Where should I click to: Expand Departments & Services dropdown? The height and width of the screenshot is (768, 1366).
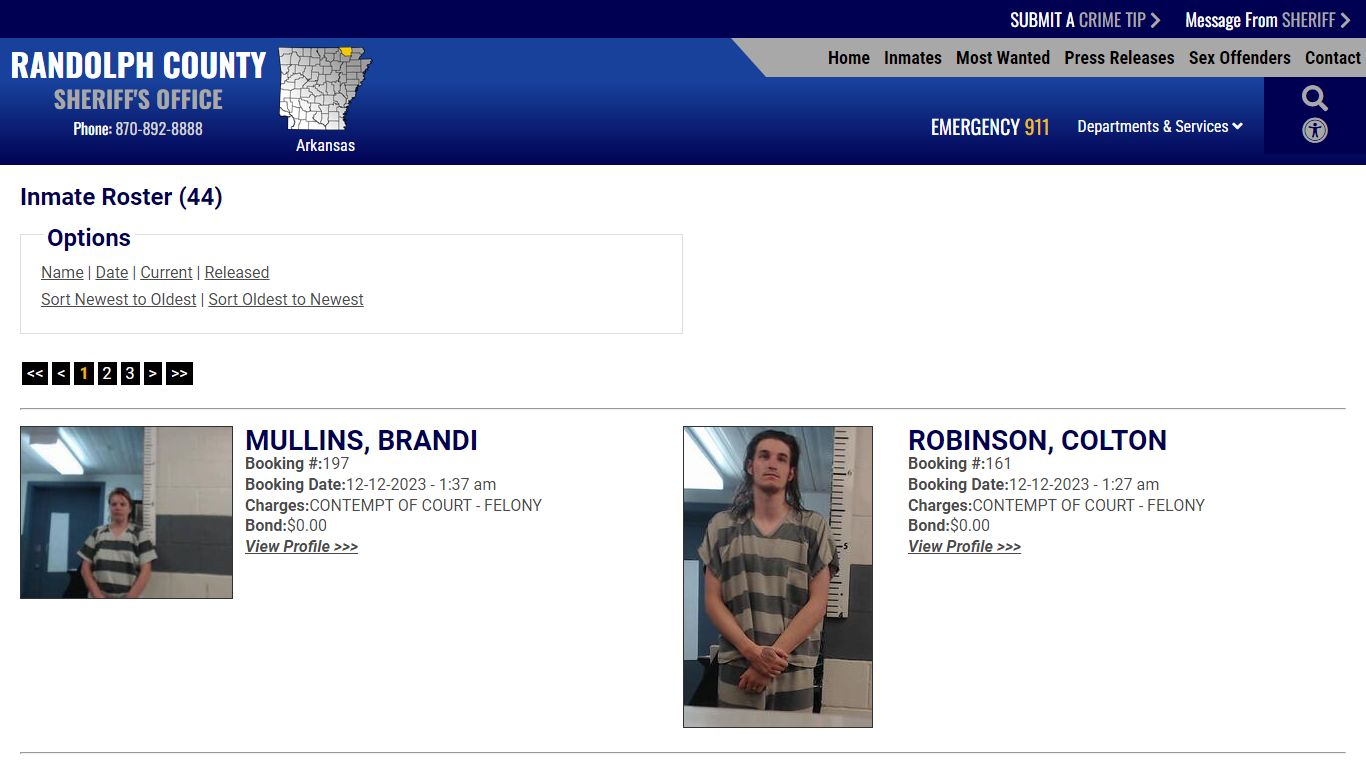pyautogui.click(x=1160, y=127)
